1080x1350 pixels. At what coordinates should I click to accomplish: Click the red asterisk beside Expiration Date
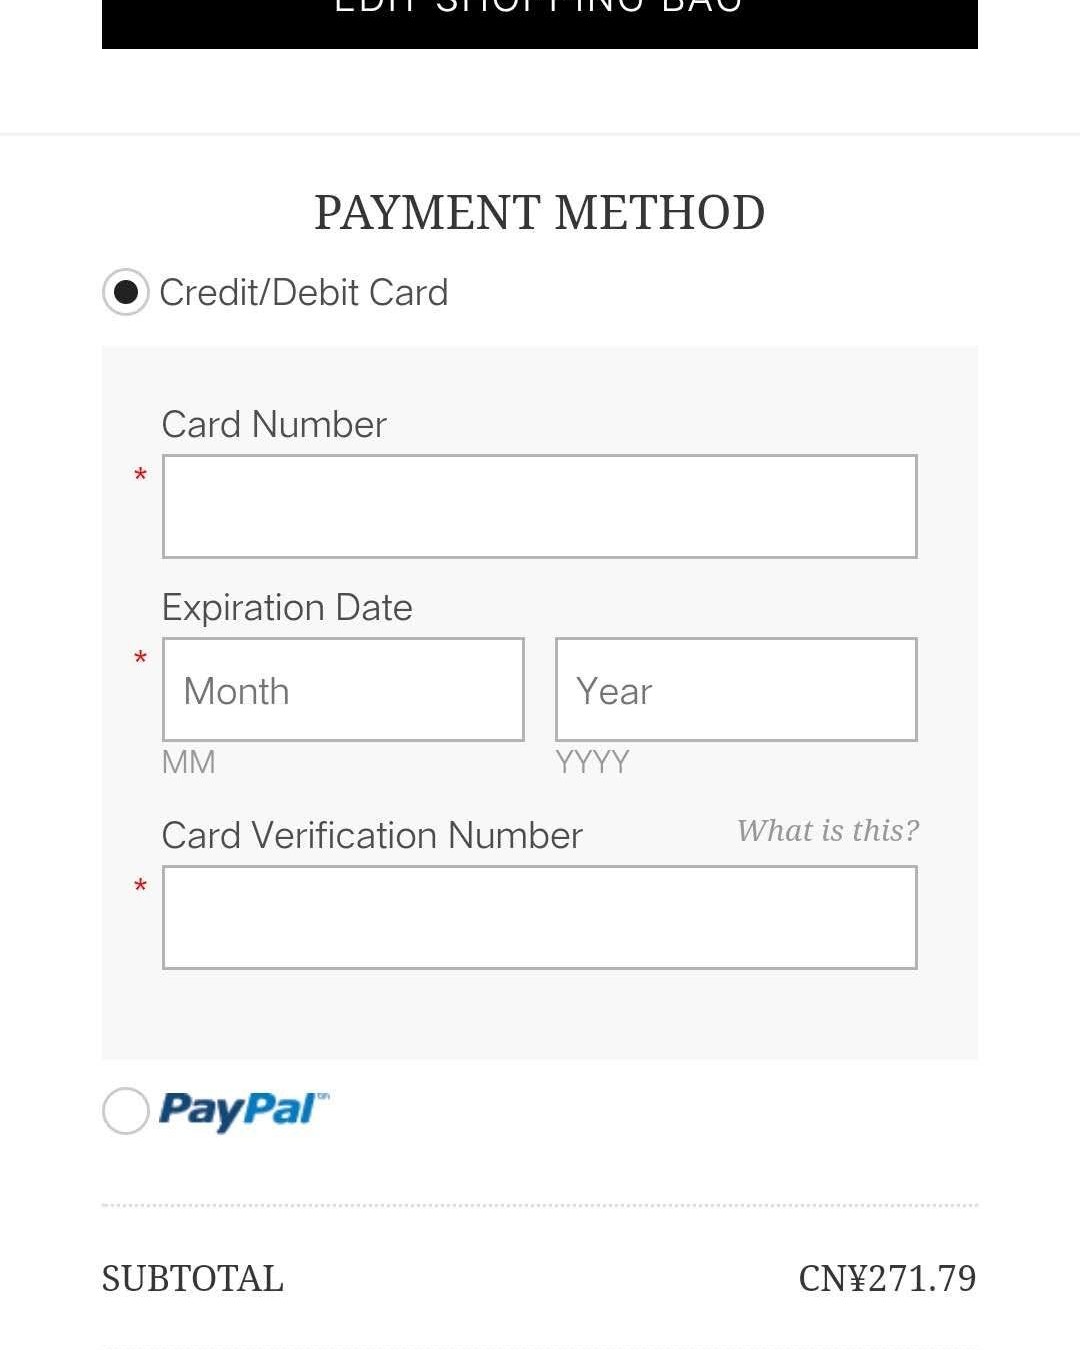coord(140,659)
